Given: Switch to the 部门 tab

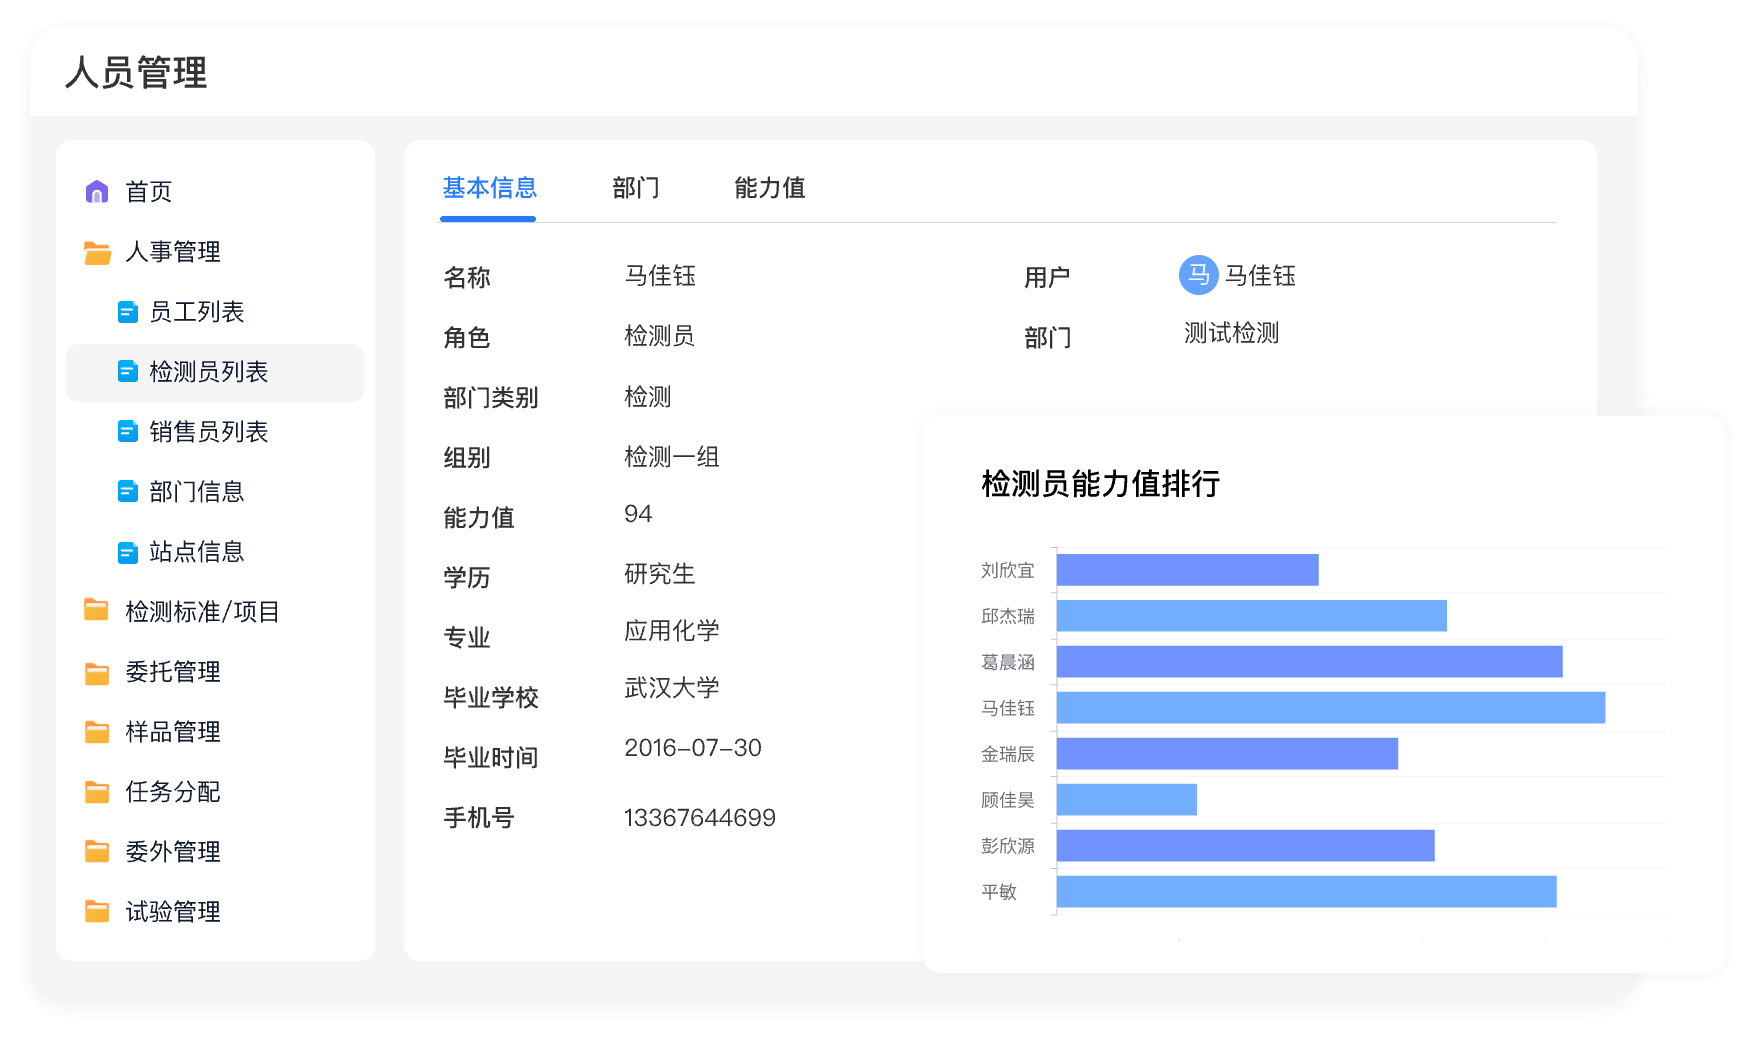Looking at the screenshot, I should (636, 188).
